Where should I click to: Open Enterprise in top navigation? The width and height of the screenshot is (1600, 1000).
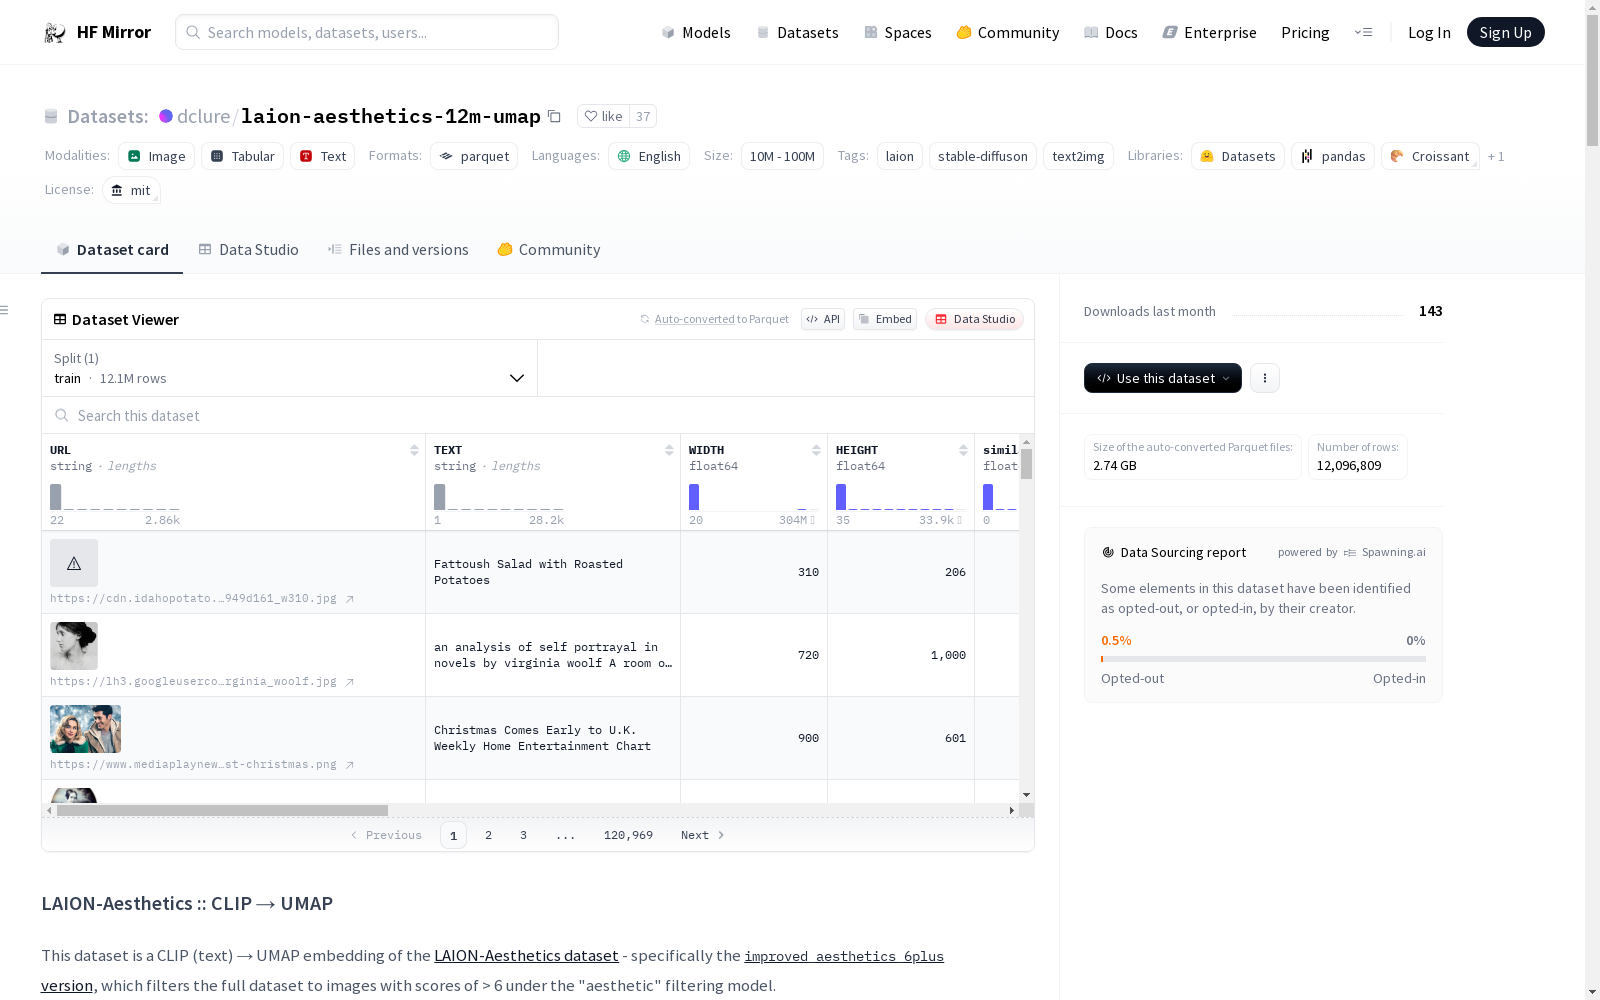(1210, 32)
